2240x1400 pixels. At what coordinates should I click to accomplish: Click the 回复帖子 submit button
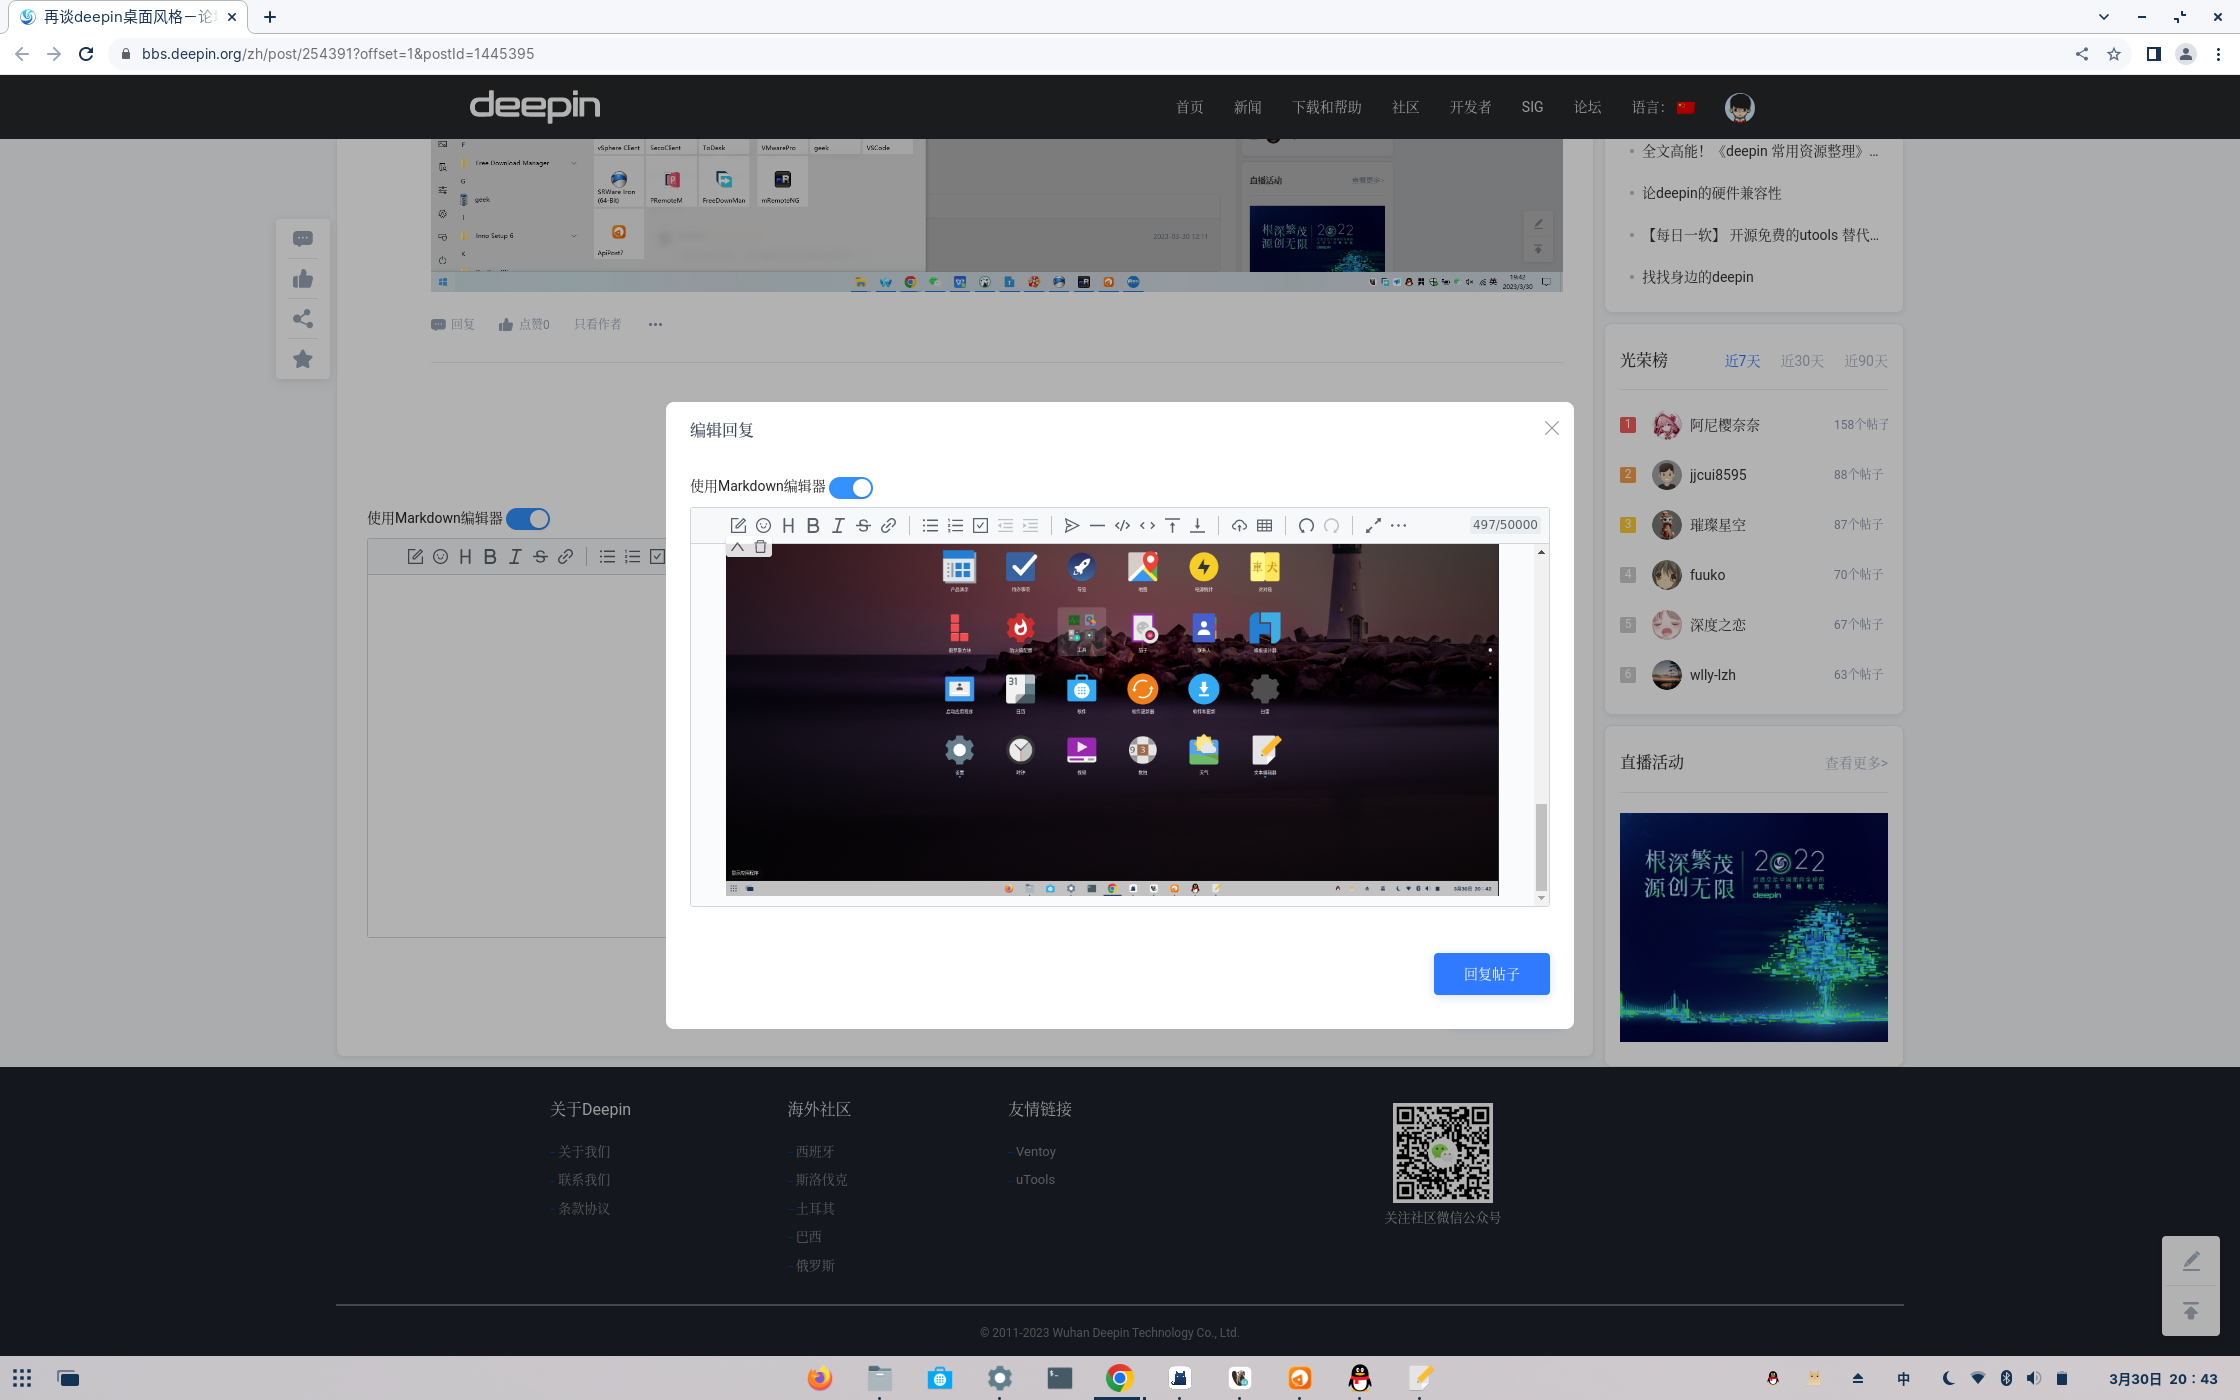click(1491, 974)
